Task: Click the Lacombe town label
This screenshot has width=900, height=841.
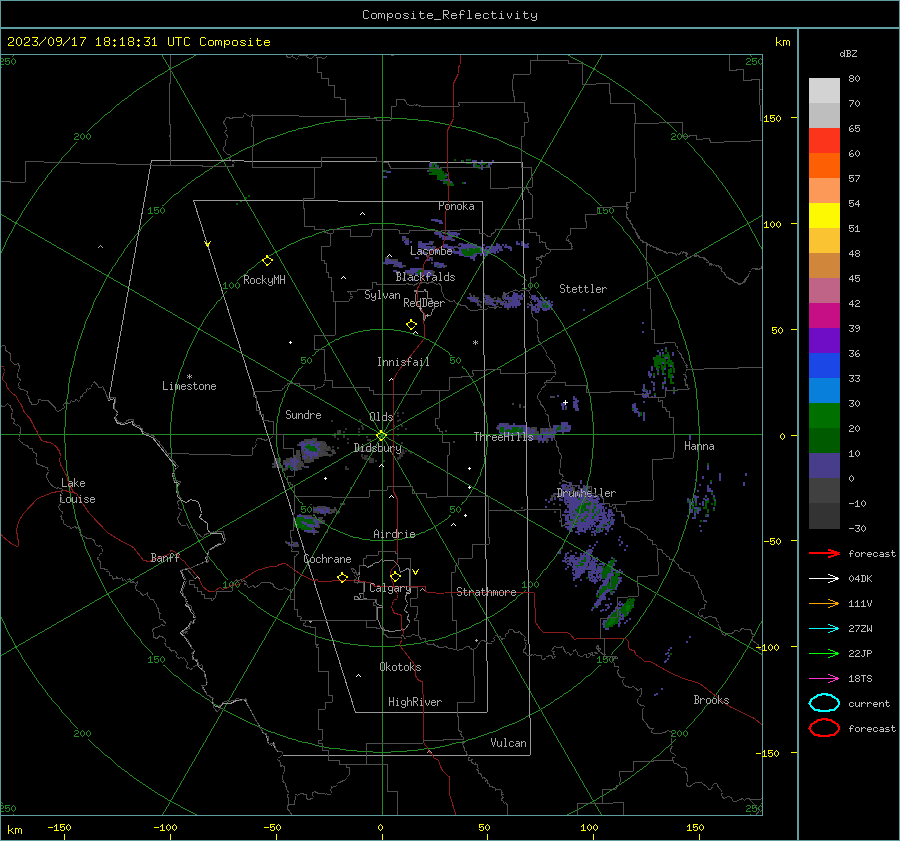Action: click(x=431, y=251)
